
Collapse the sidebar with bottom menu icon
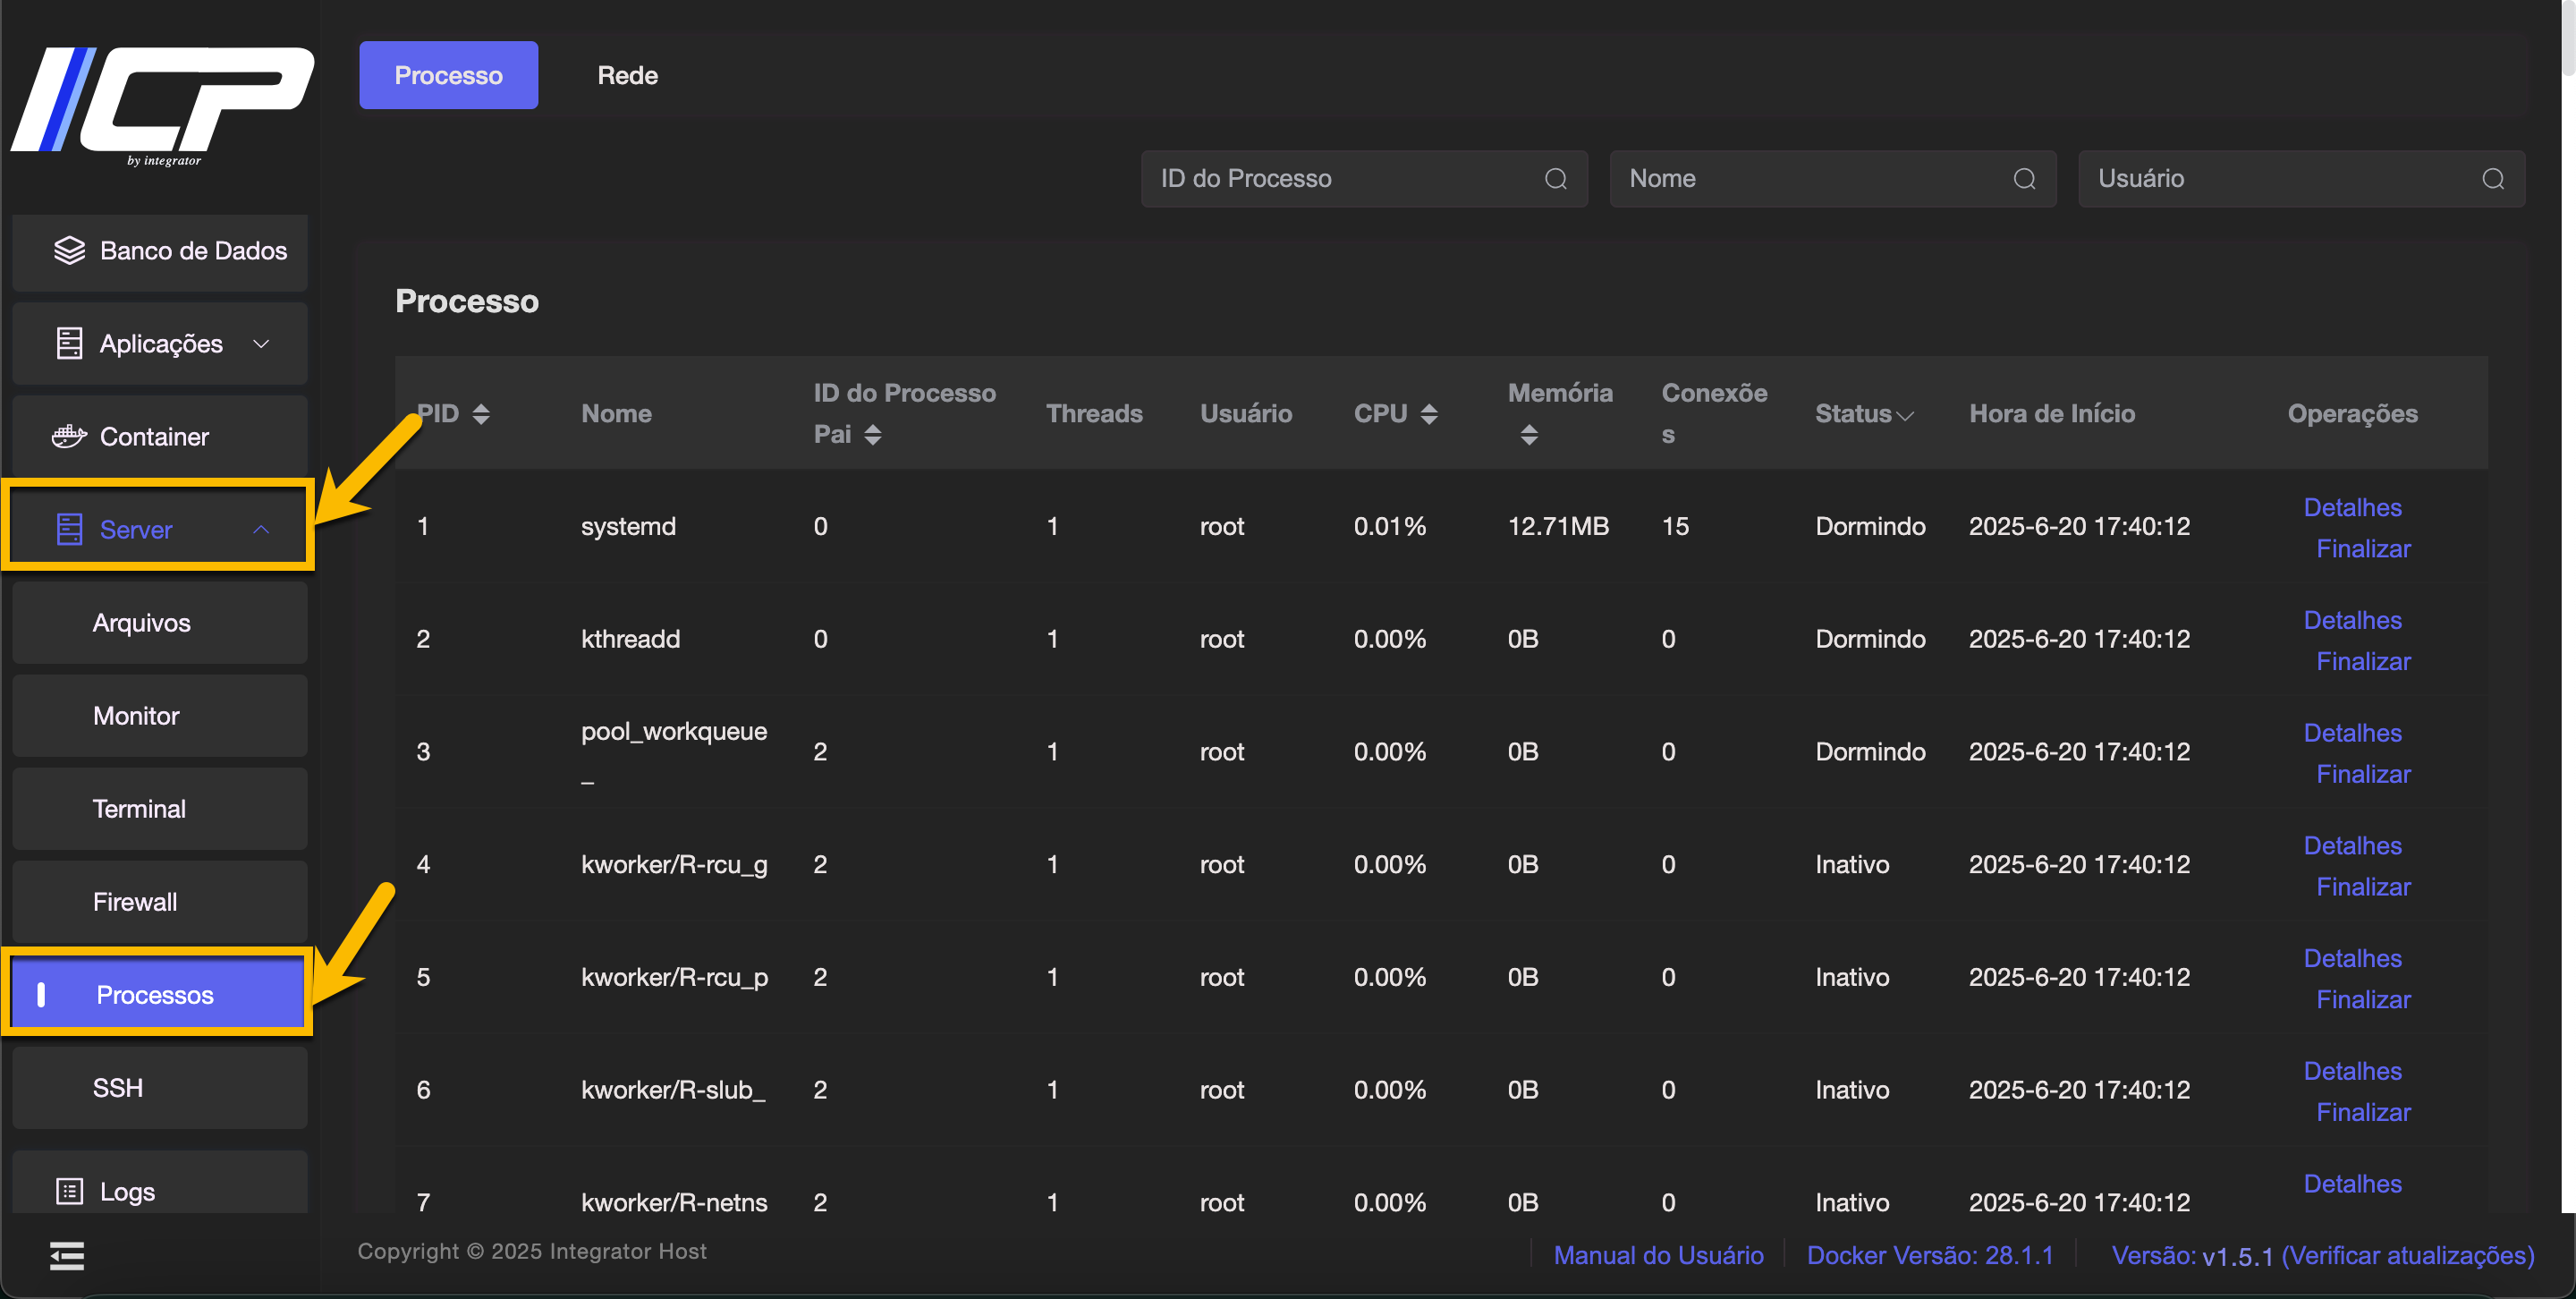(x=67, y=1255)
